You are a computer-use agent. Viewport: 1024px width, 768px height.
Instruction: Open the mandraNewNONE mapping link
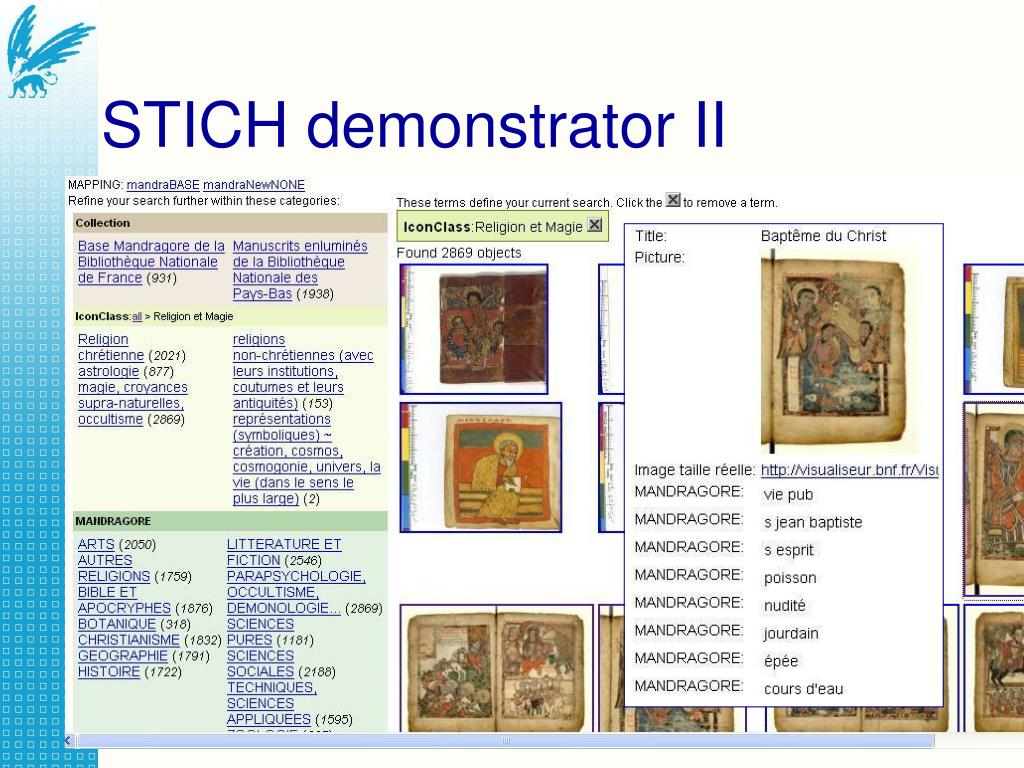[253, 185]
